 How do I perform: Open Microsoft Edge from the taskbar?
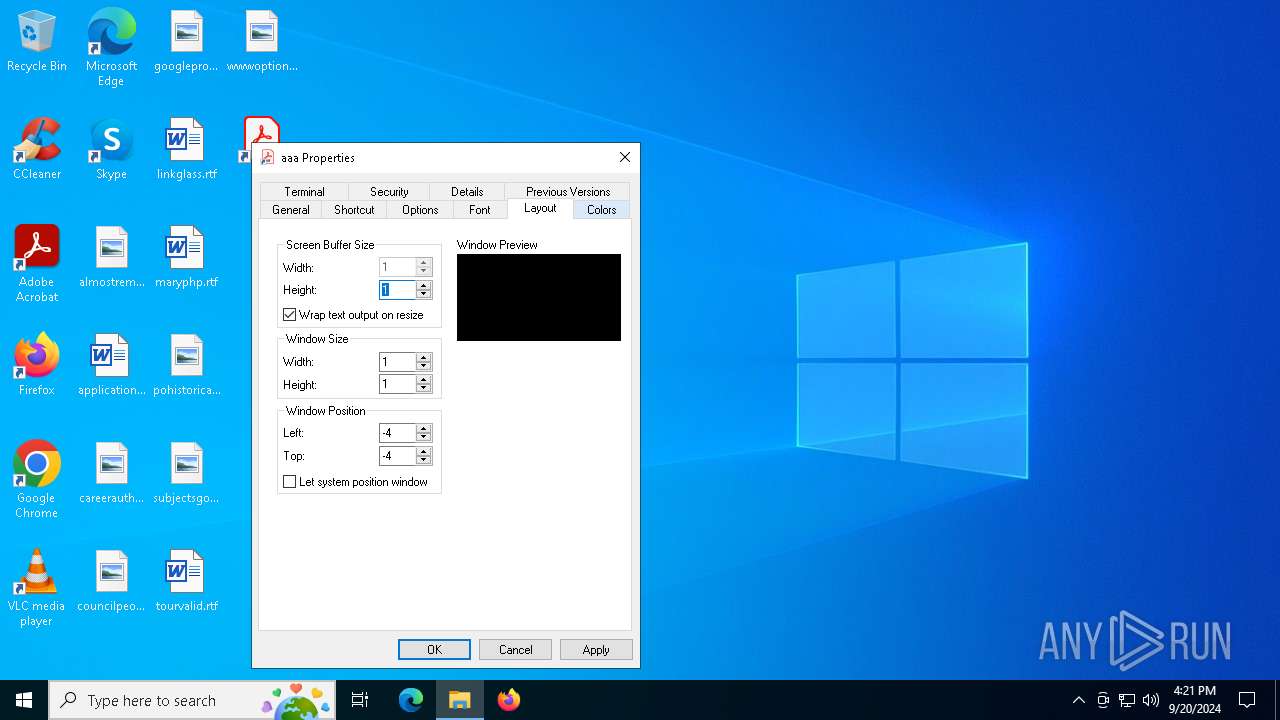click(411, 700)
